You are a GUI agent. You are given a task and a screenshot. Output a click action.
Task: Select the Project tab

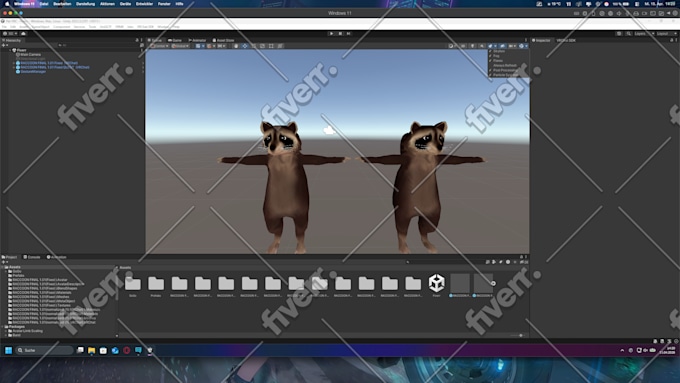click(10, 257)
